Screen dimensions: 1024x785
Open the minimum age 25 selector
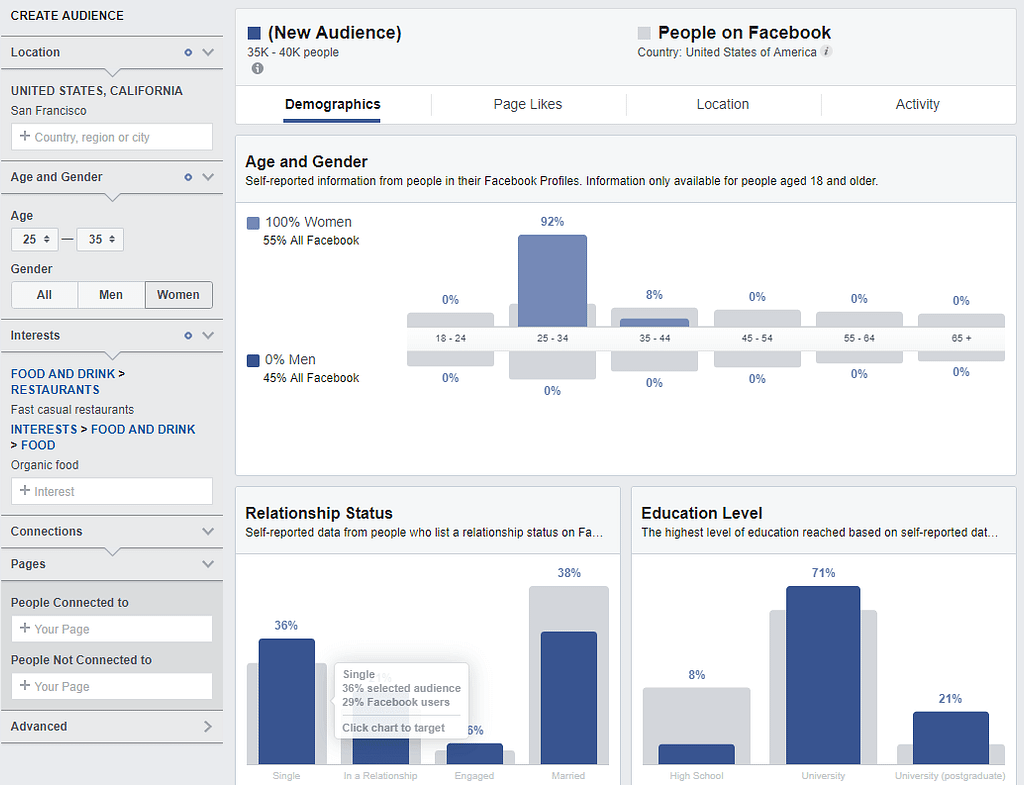click(35, 240)
